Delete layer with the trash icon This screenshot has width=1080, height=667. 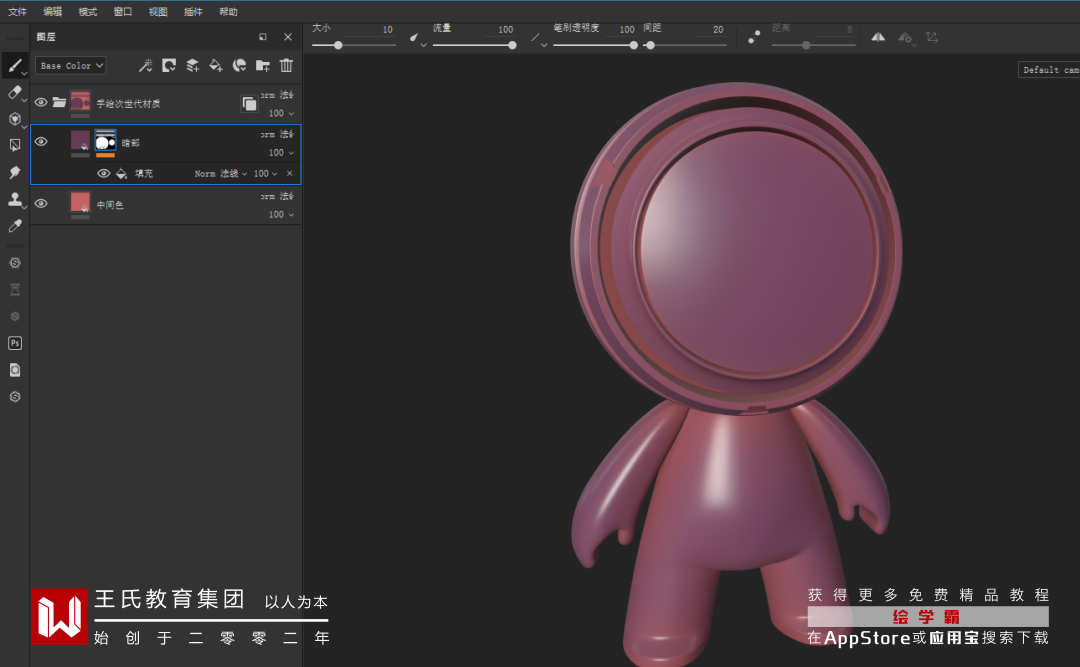(287, 66)
